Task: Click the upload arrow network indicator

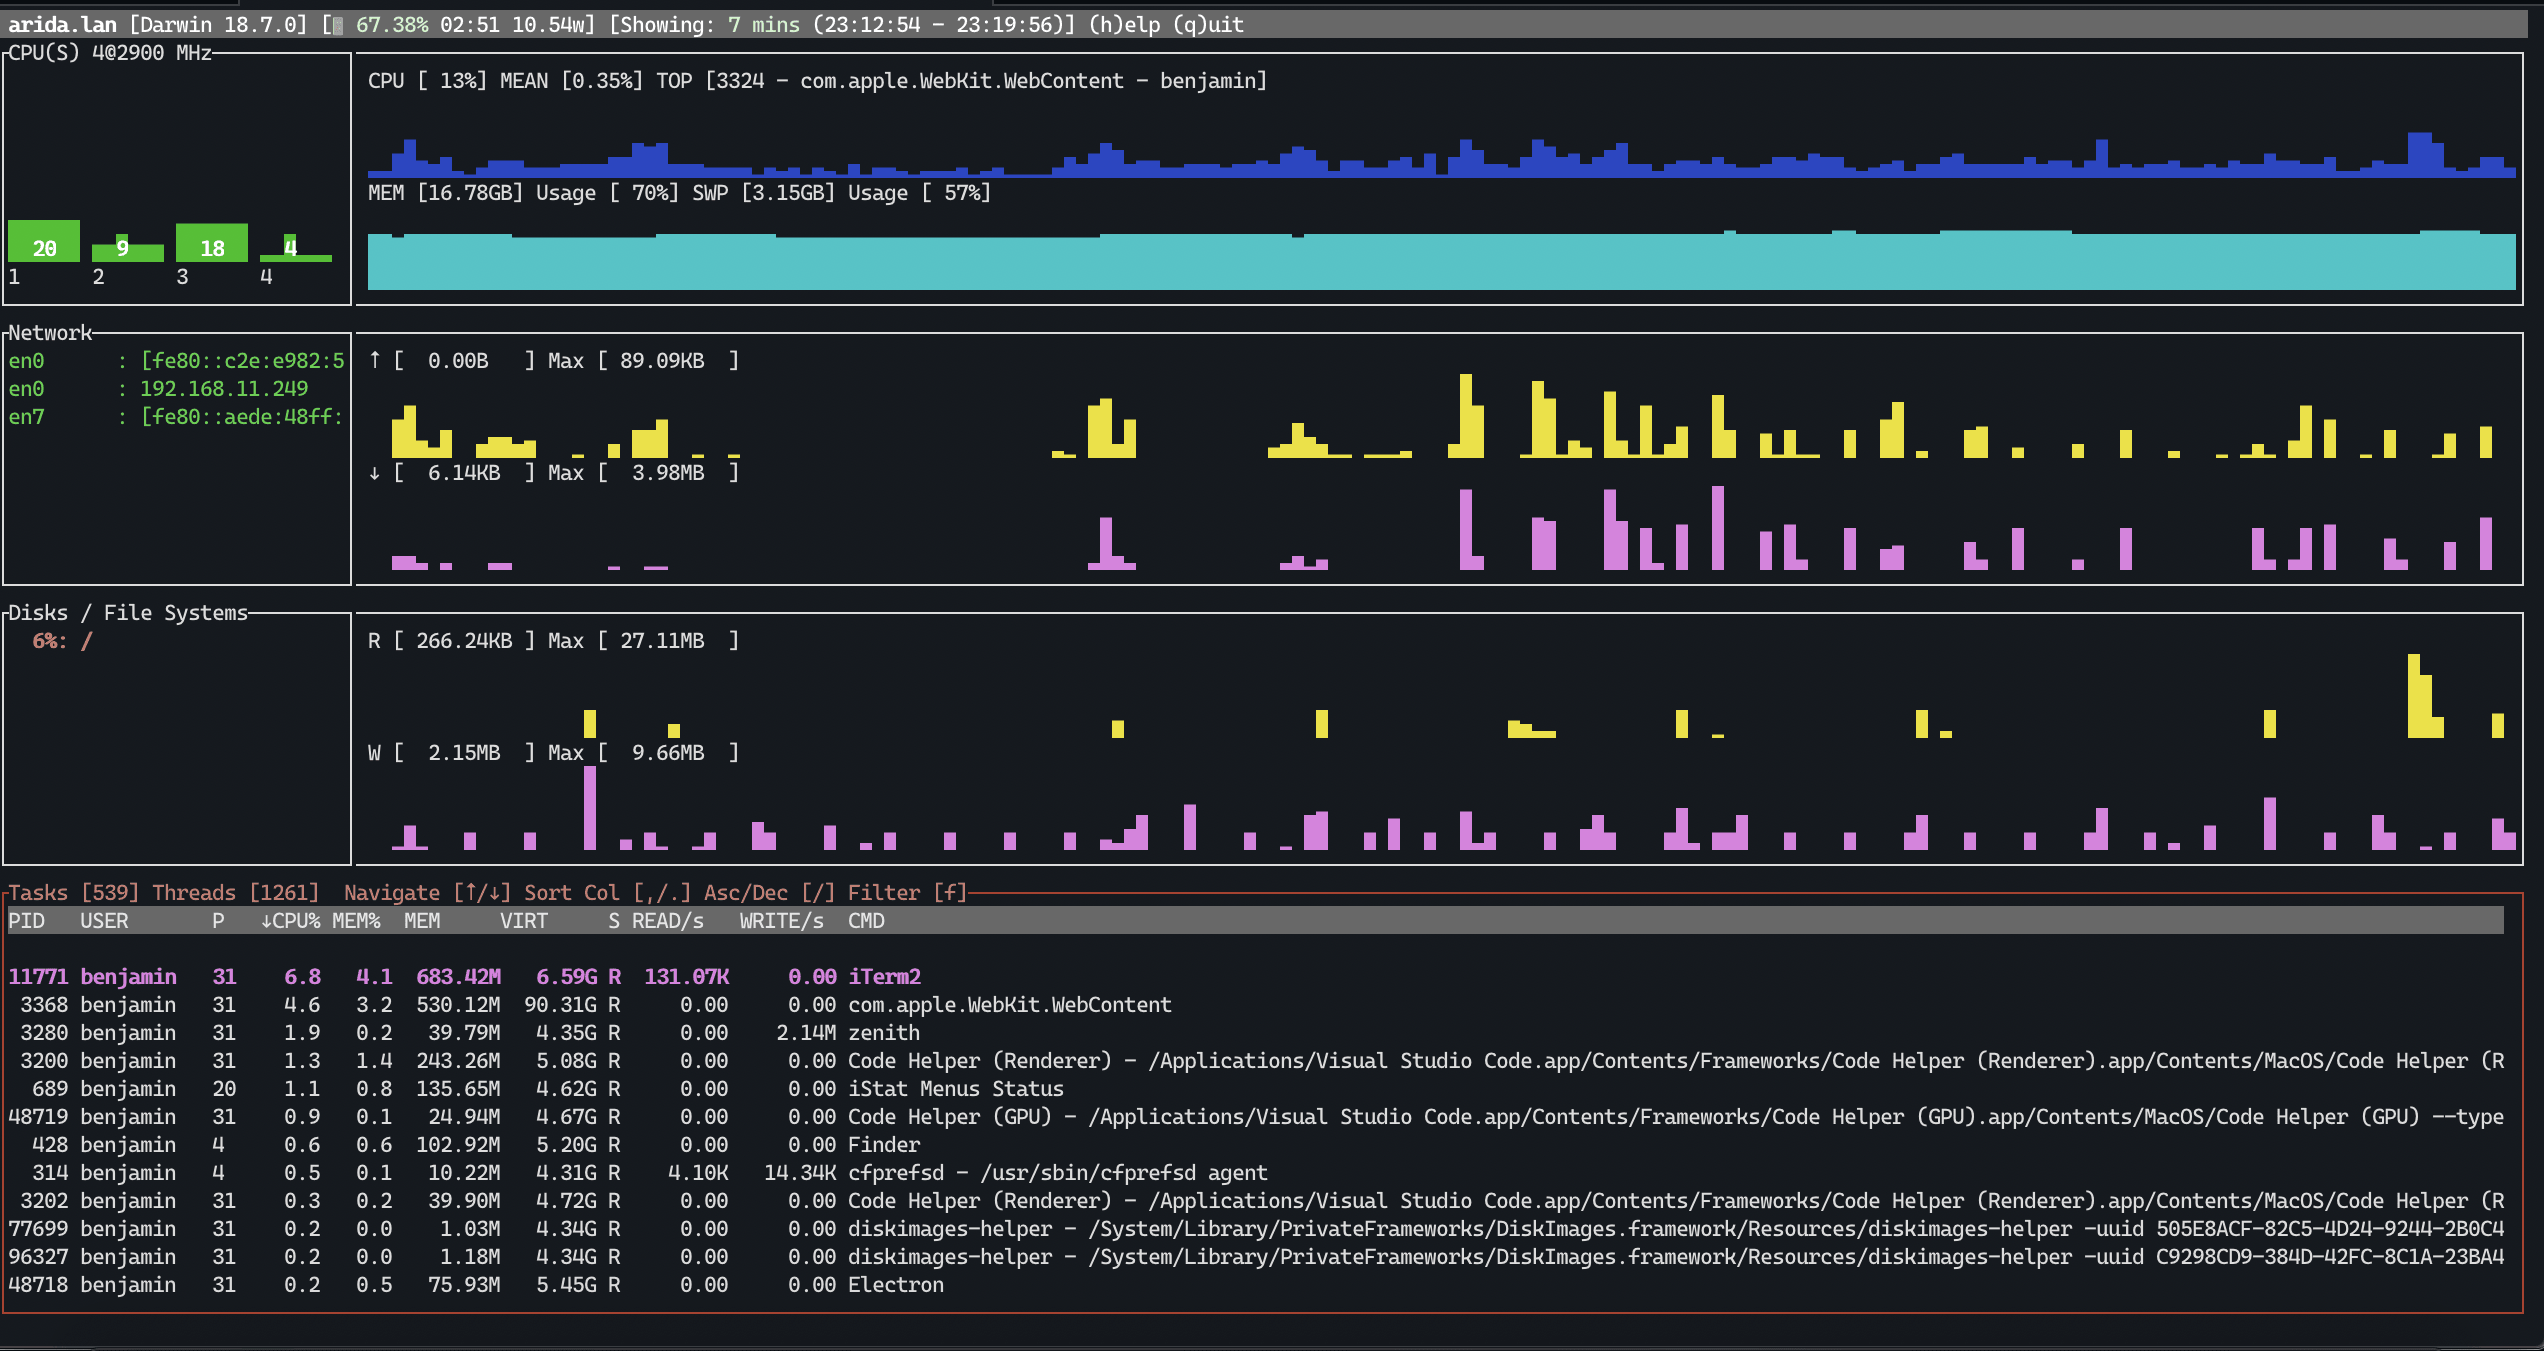Action: 374,360
